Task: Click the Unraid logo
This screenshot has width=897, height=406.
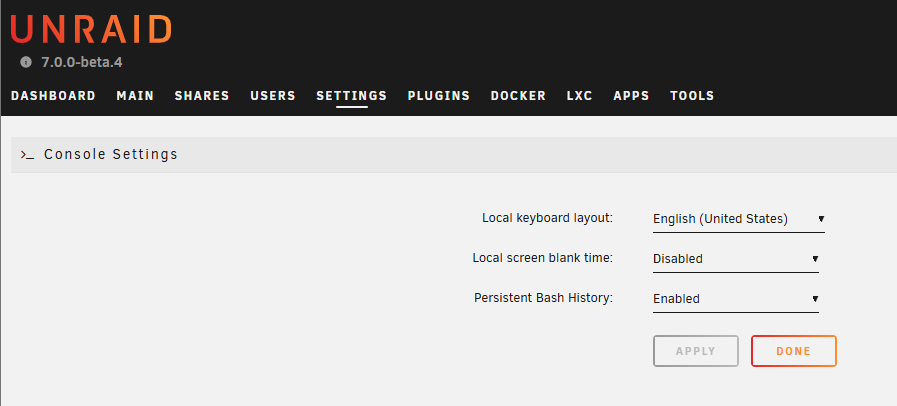Action: [91, 29]
